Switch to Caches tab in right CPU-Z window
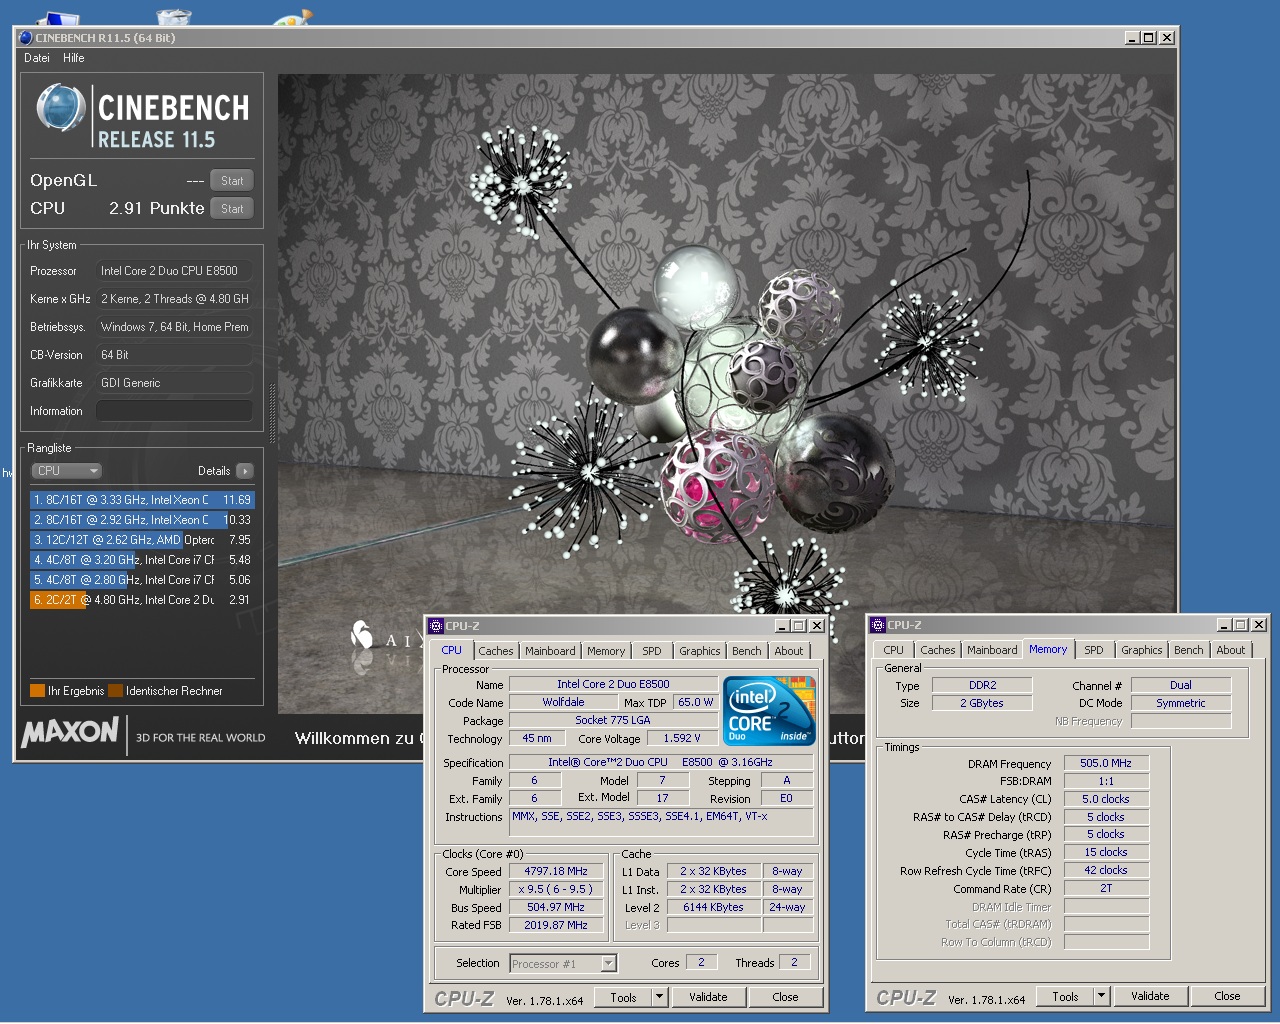1280x1024 pixels. click(x=937, y=650)
